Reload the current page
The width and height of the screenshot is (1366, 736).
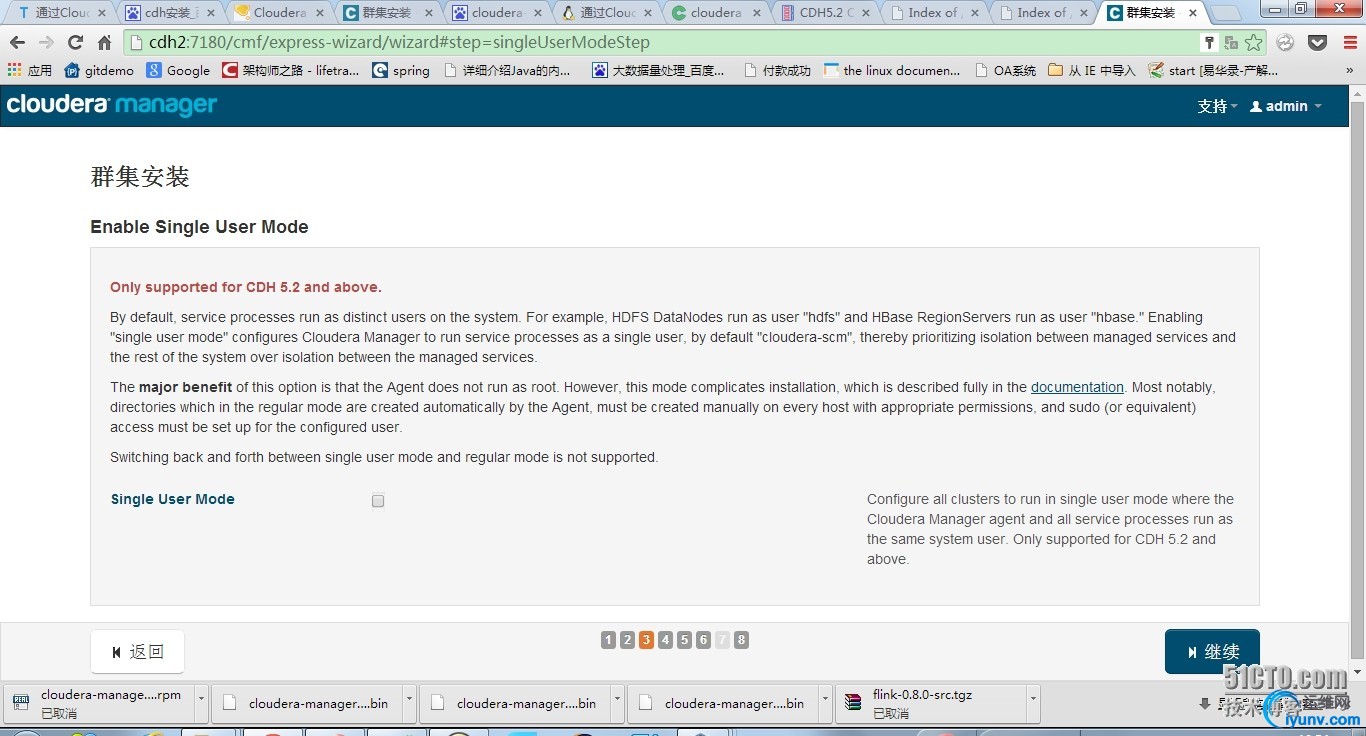tap(75, 43)
